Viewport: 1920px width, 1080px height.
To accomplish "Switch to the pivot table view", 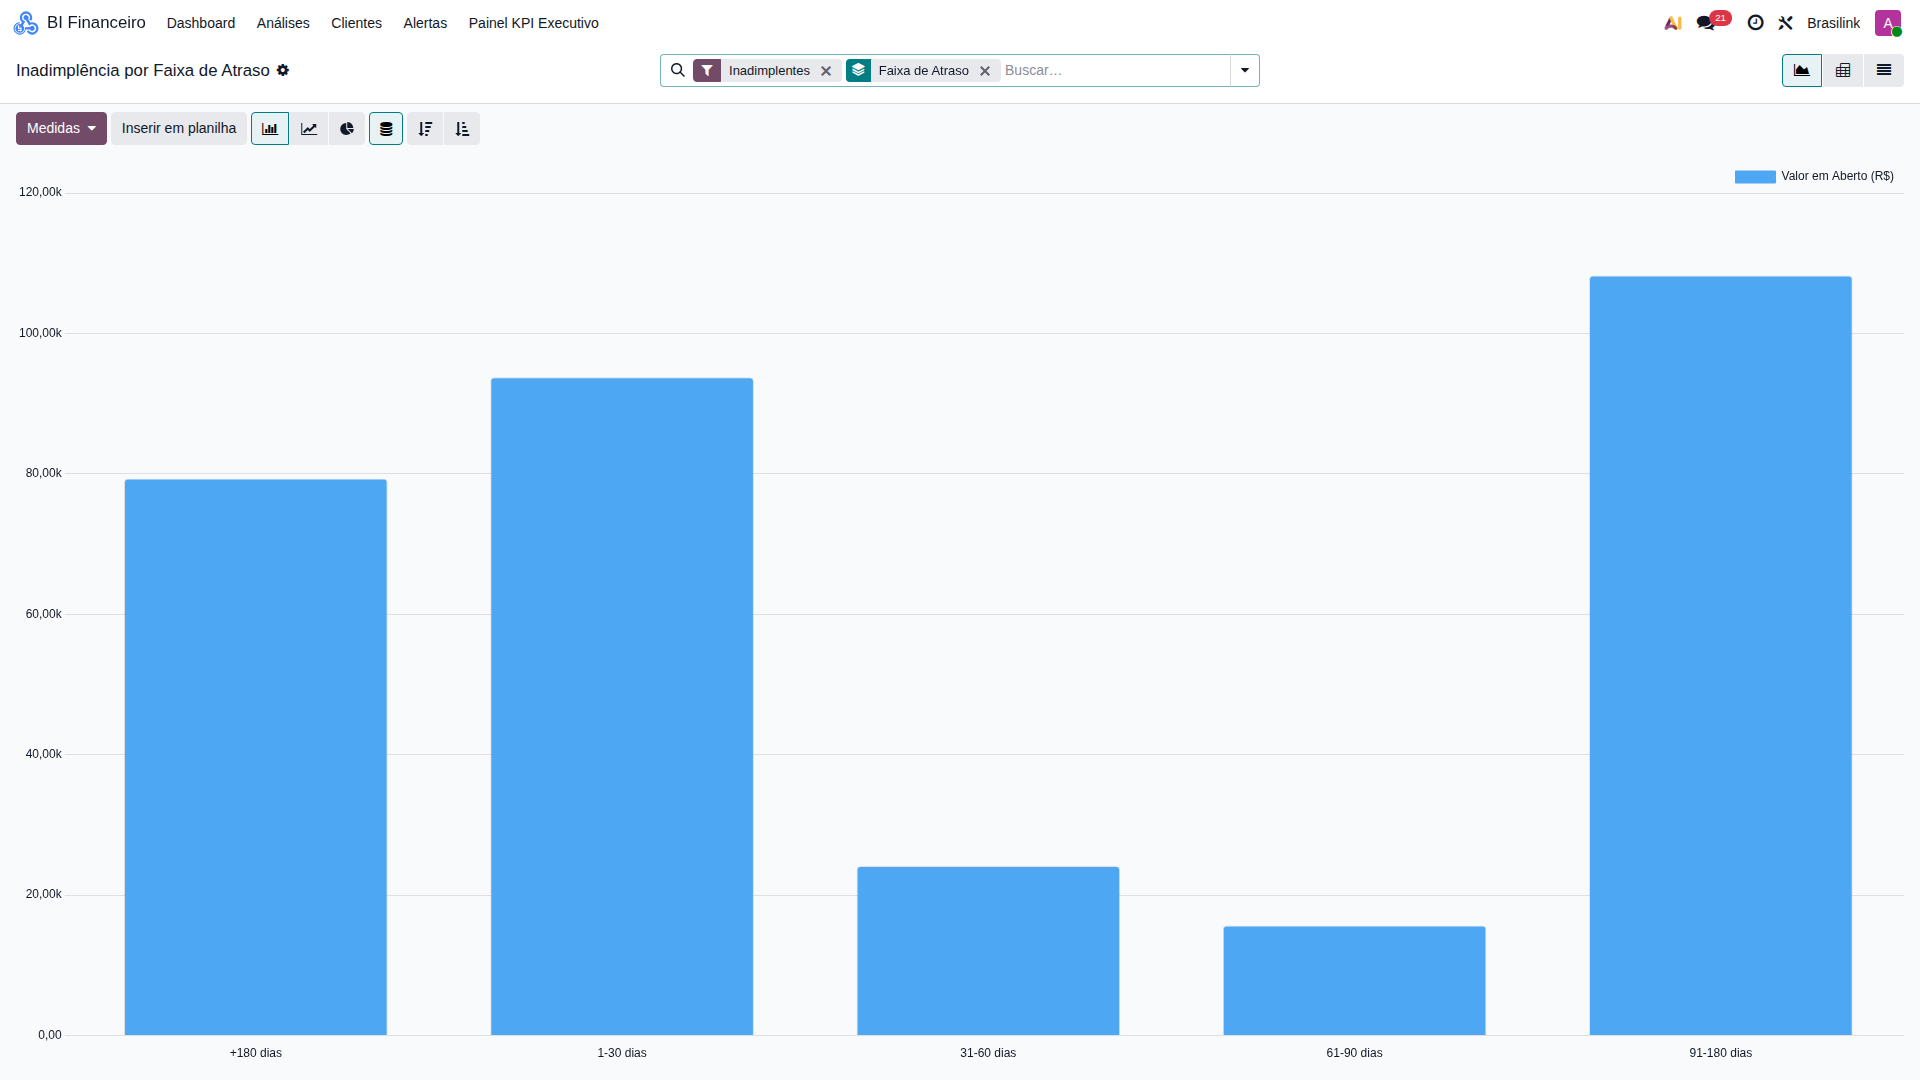I will (x=1843, y=70).
